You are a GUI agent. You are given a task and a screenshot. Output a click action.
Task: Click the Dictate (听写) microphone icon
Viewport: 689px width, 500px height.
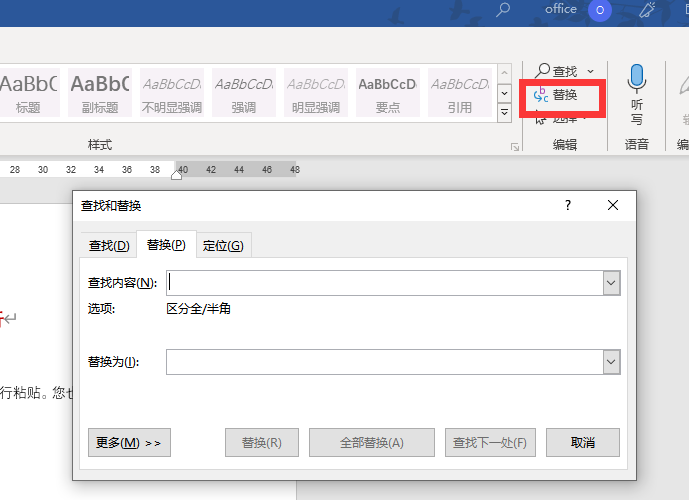point(636,79)
